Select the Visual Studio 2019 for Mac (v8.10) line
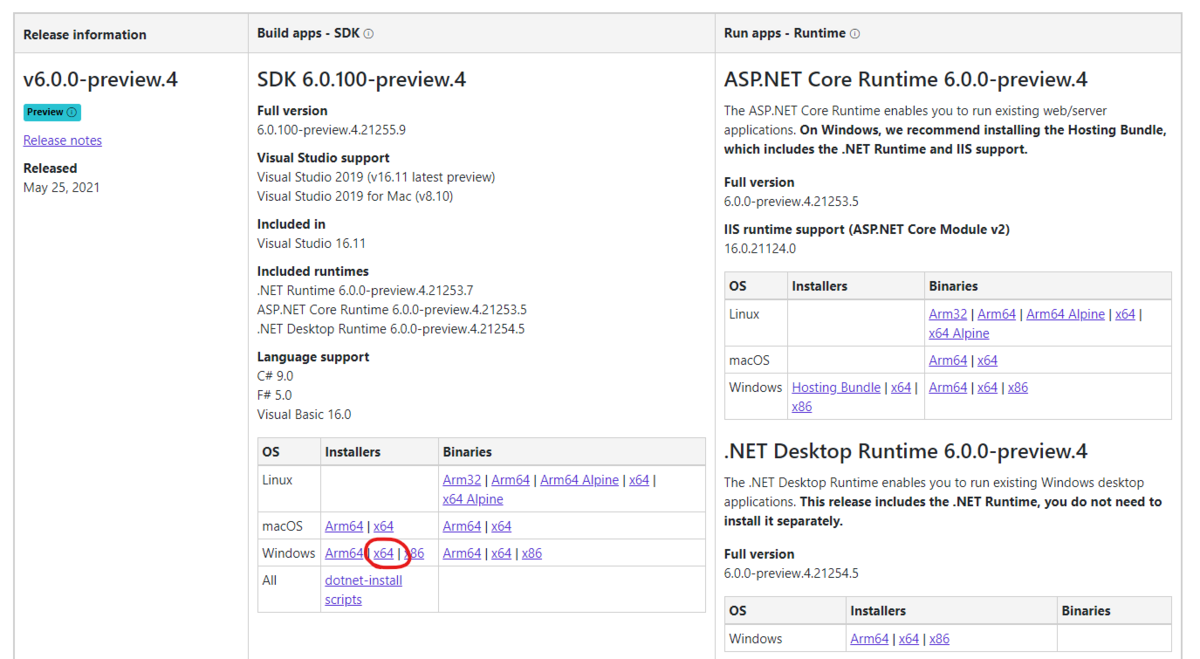Screen dimensions: 1200x659 [x=355, y=196]
